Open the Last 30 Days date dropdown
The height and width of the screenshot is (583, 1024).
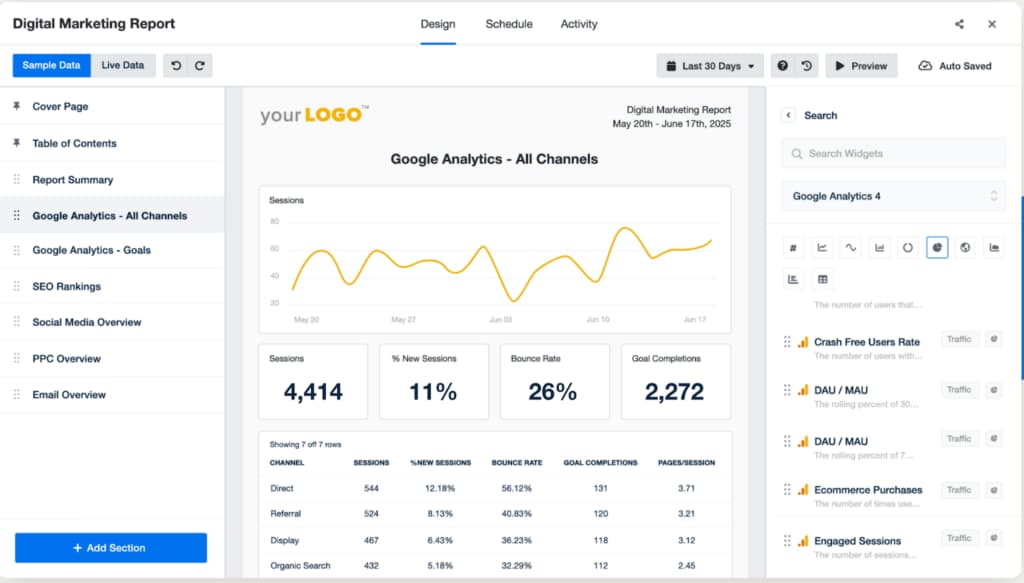(710, 66)
